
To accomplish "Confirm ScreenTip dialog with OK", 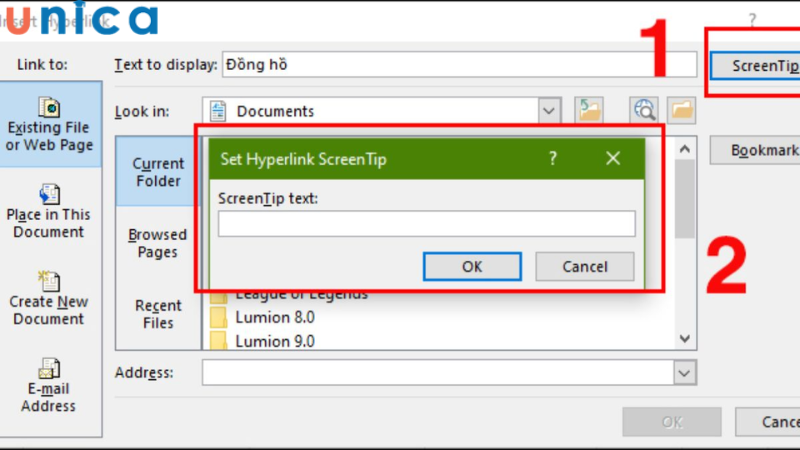I will pos(472,266).
